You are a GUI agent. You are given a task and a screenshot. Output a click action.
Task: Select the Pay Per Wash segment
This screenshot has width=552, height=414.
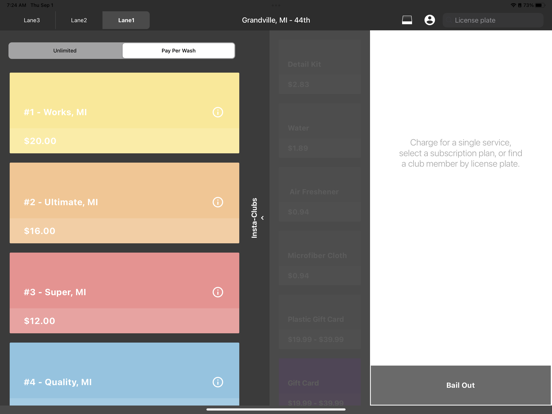click(x=178, y=51)
